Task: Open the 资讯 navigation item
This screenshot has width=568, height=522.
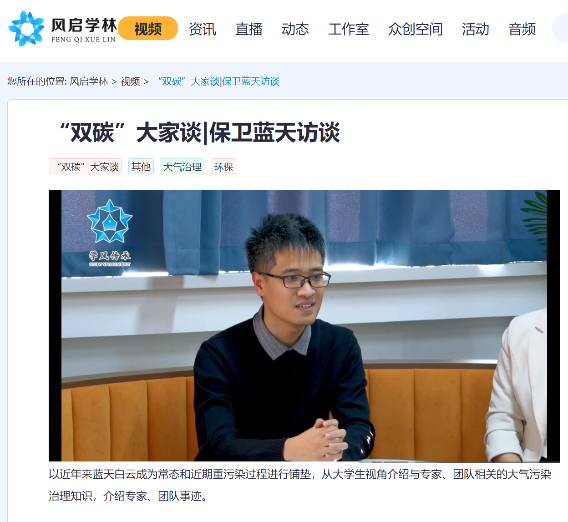Action: tap(202, 29)
